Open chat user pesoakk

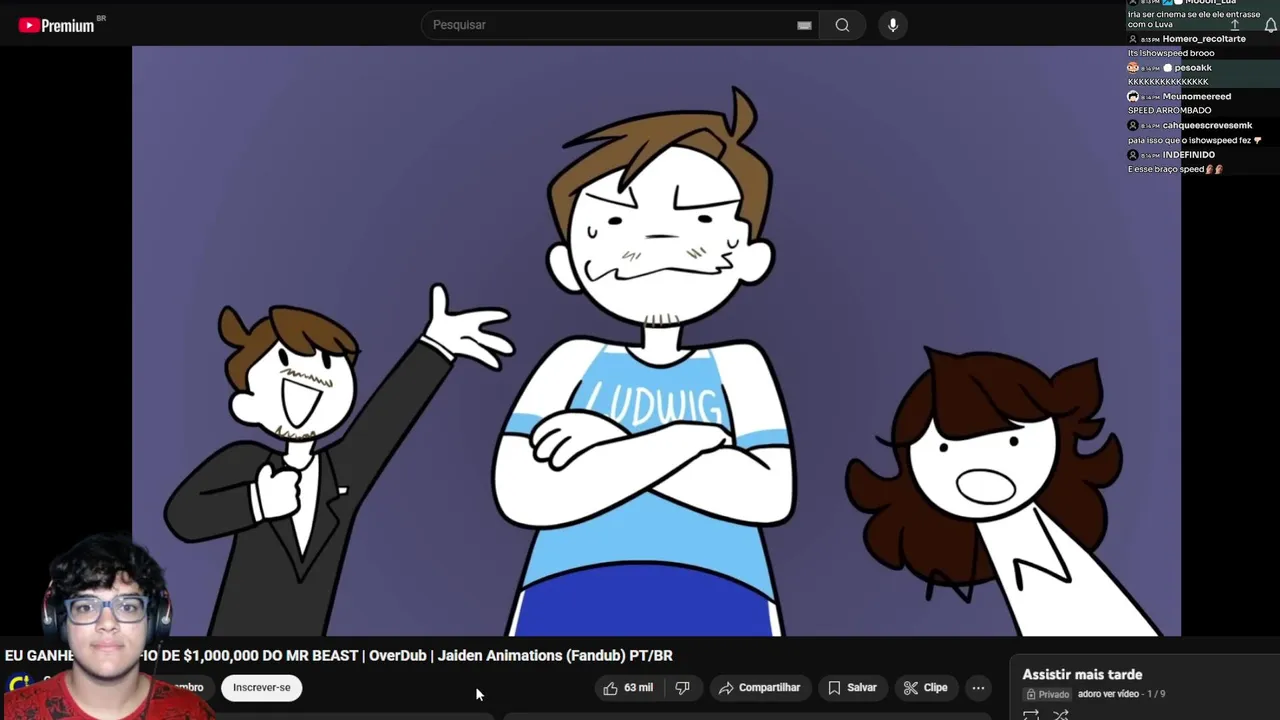[x=1193, y=68]
